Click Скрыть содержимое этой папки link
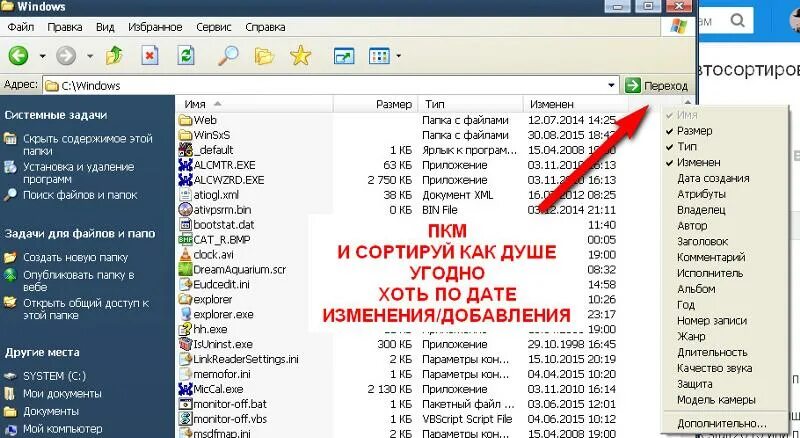This screenshot has width=800, height=438. (87, 144)
